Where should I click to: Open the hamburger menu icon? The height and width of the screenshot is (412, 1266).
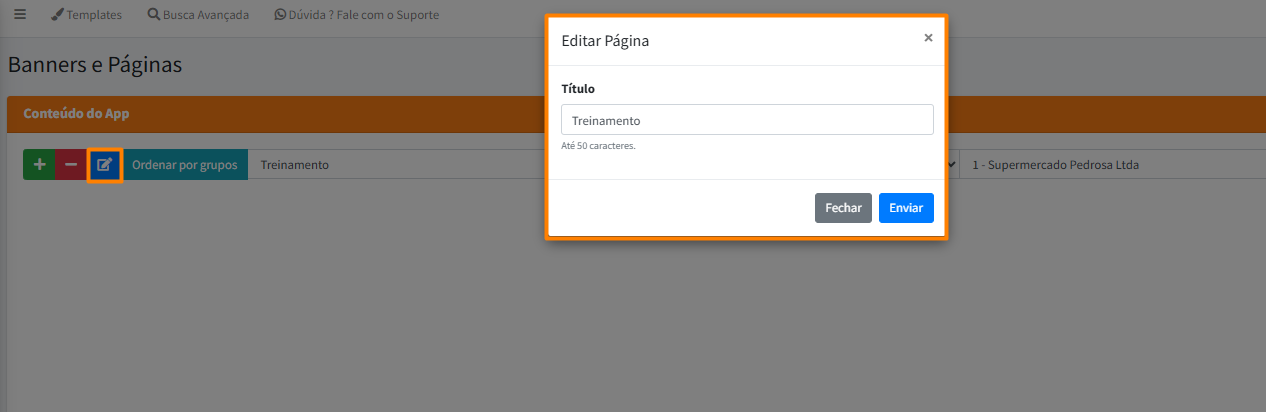point(20,15)
